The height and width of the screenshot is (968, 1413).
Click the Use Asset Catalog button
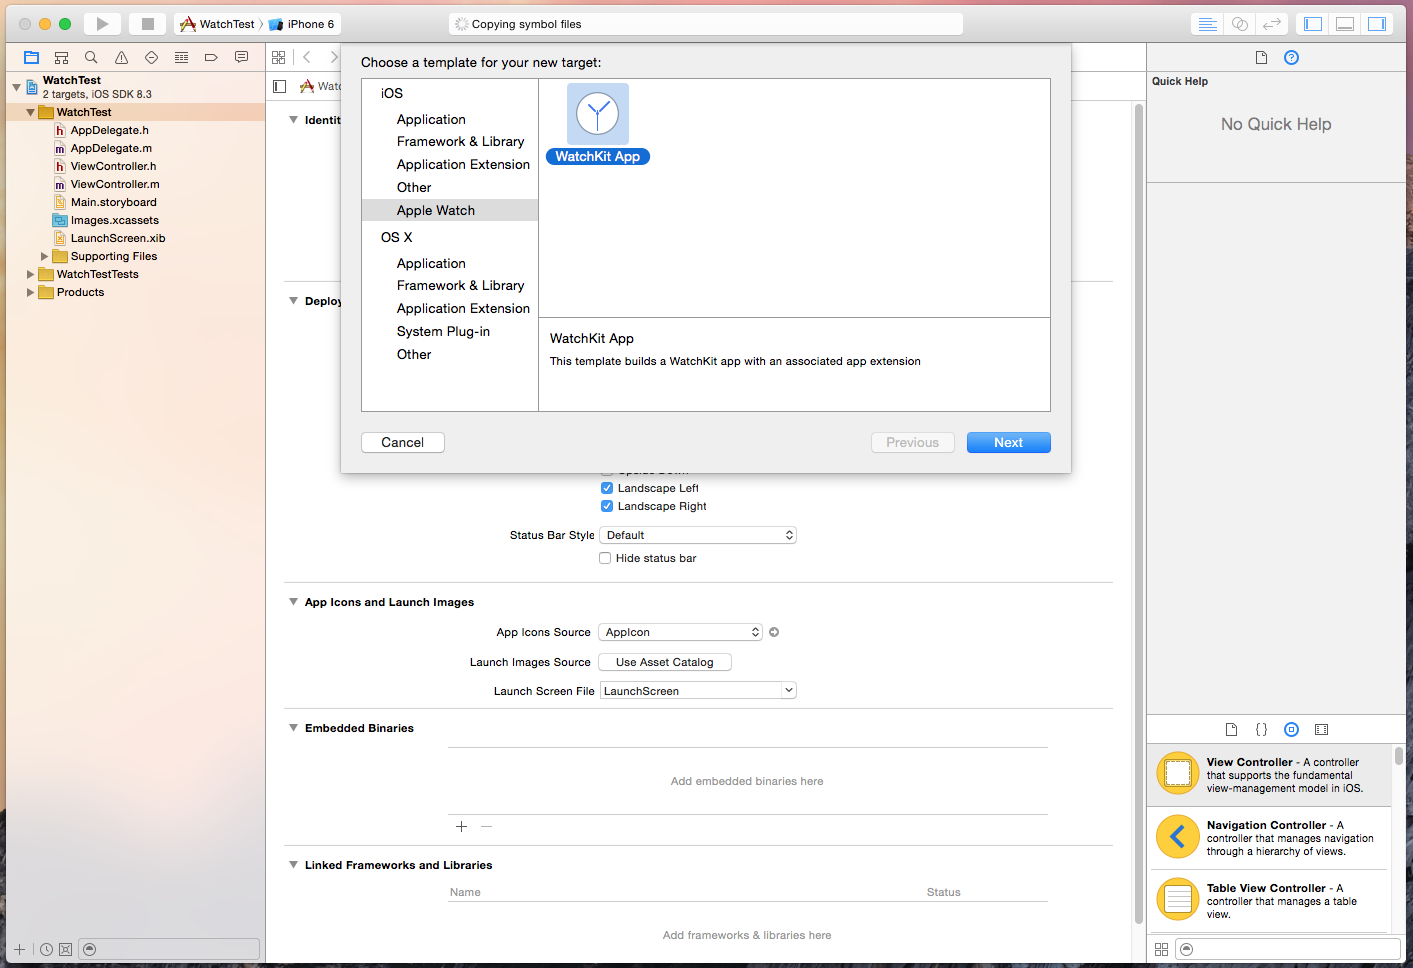(665, 662)
